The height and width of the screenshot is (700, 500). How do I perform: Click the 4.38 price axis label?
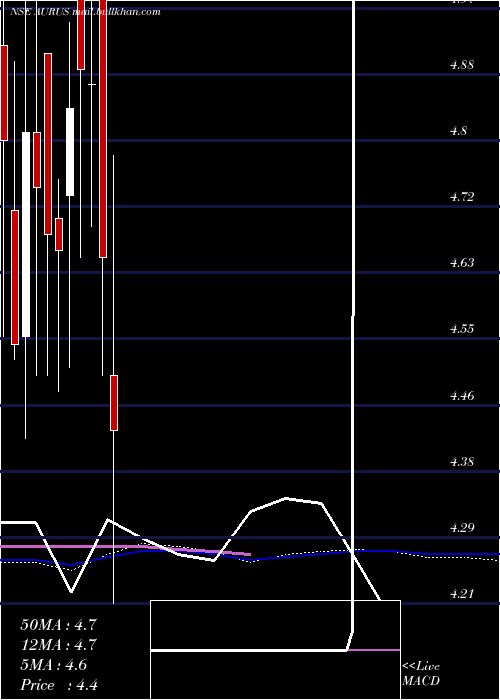462,462
